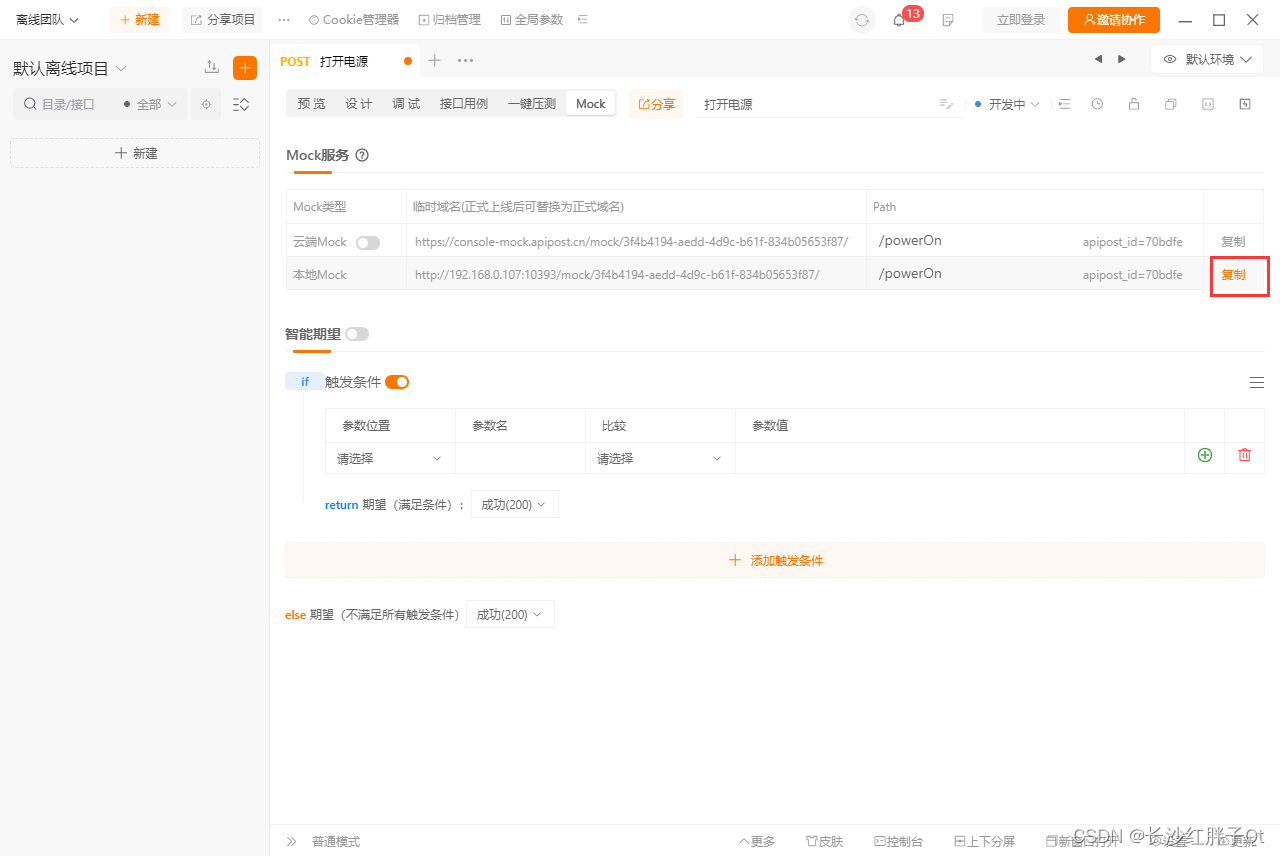The image size is (1280, 856).
Task: Go to next tab with right arrow
Action: tap(1122, 60)
